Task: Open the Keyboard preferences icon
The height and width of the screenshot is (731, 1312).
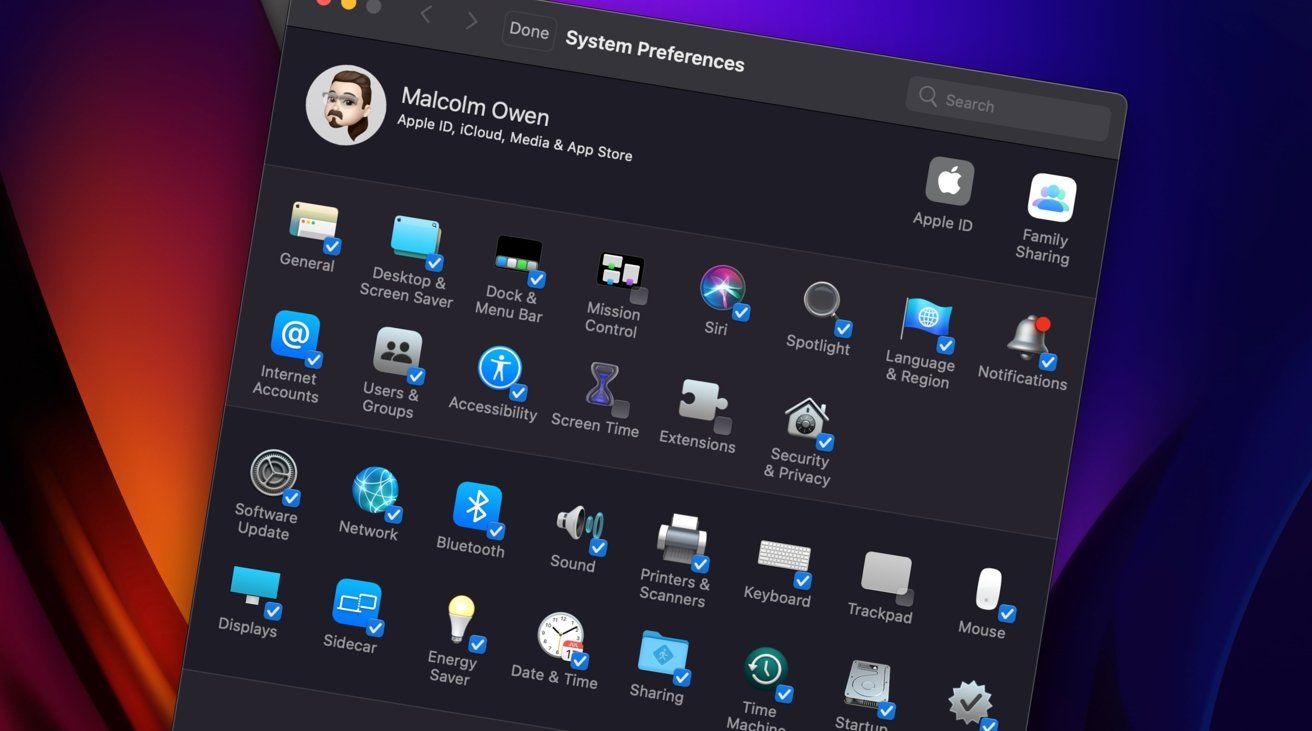Action: tap(784, 558)
